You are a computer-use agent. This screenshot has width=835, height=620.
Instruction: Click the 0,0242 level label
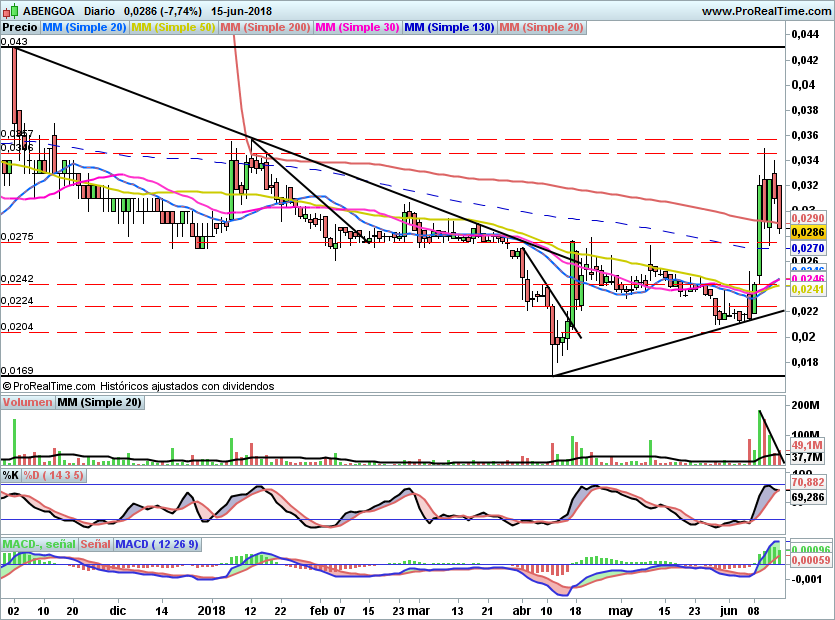coord(17,279)
